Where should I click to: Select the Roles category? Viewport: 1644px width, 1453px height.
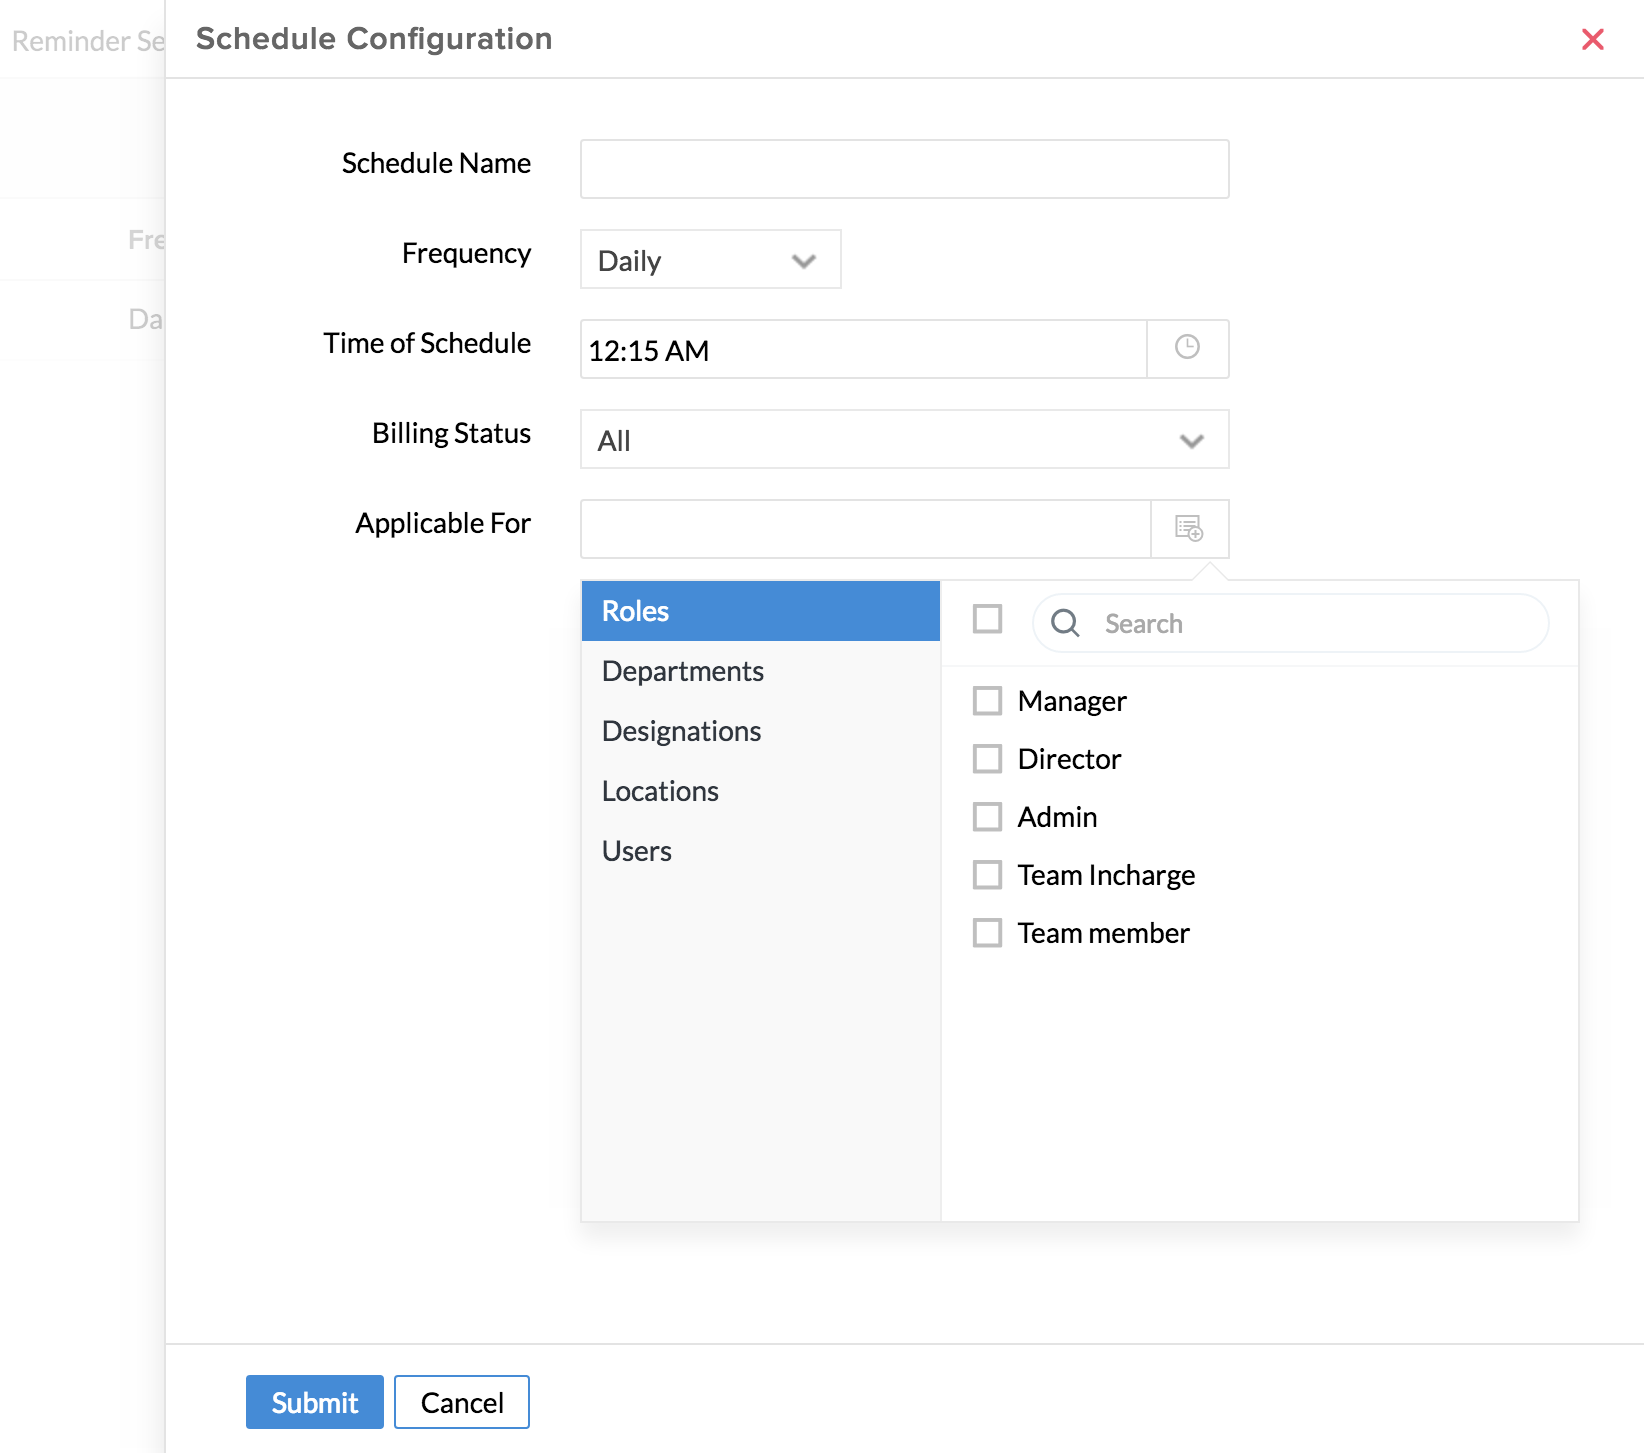(x=760, y=611)
